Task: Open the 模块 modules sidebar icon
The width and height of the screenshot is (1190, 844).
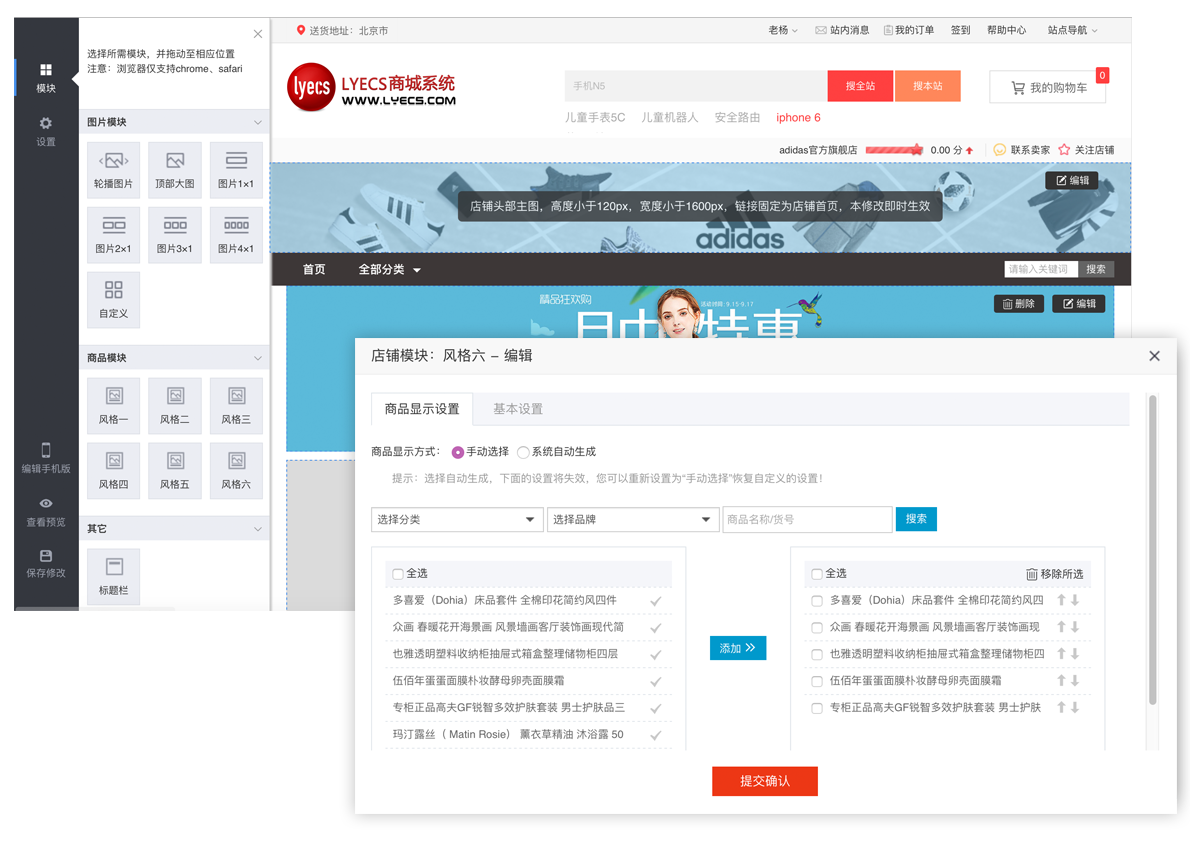Action: (x=46, y=77)
